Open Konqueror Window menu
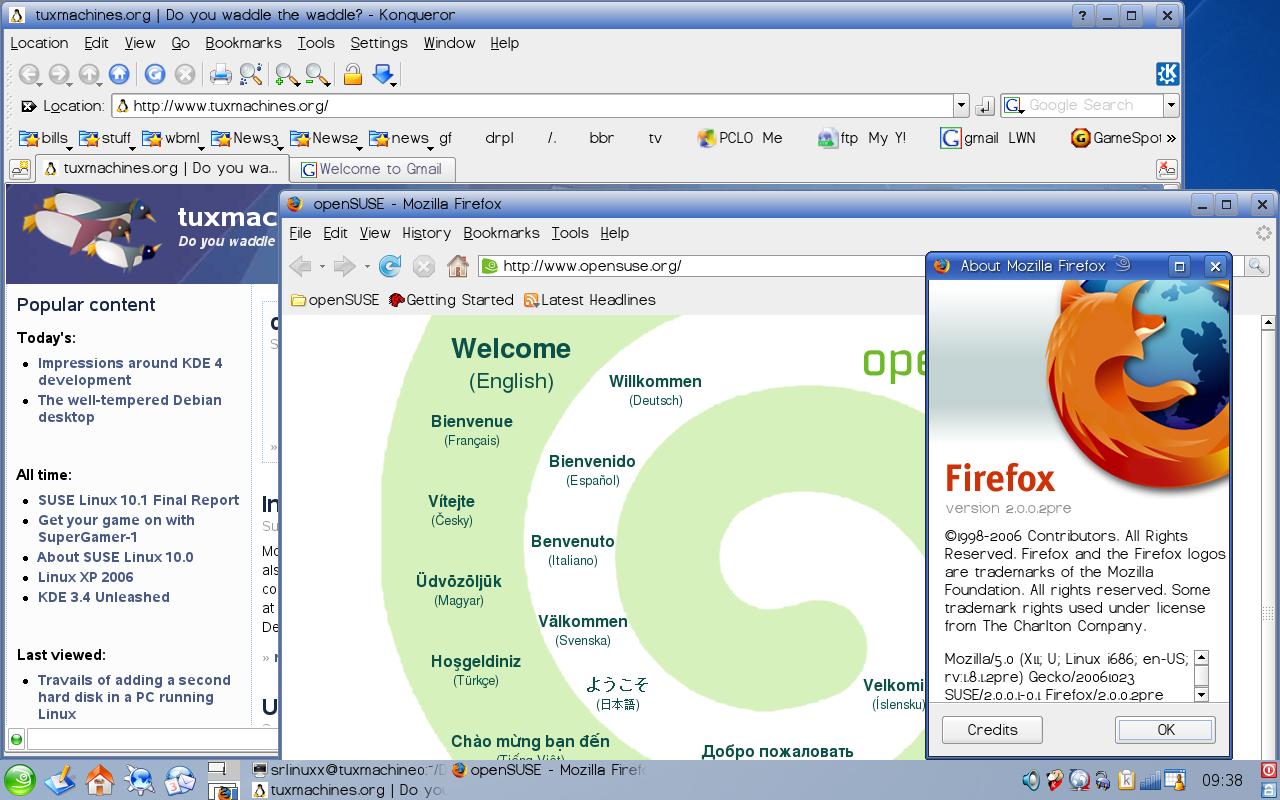 point(449,43)
